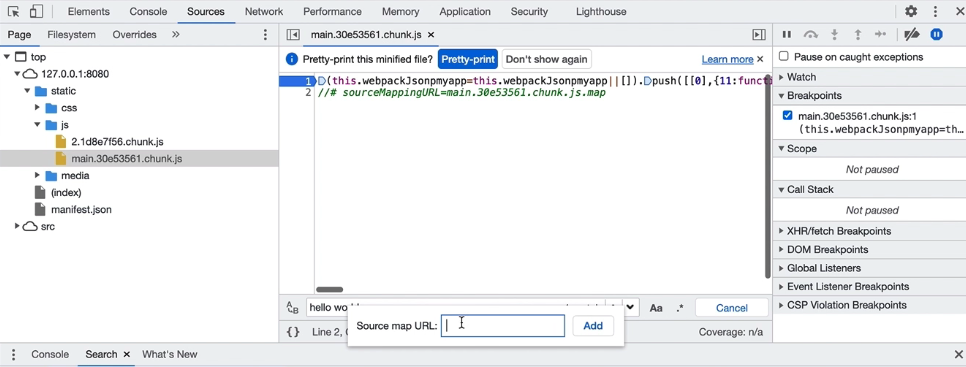Viewport: 966px width, 367px height.
Task: Click Don't show again button
Action: click(547, 60)
